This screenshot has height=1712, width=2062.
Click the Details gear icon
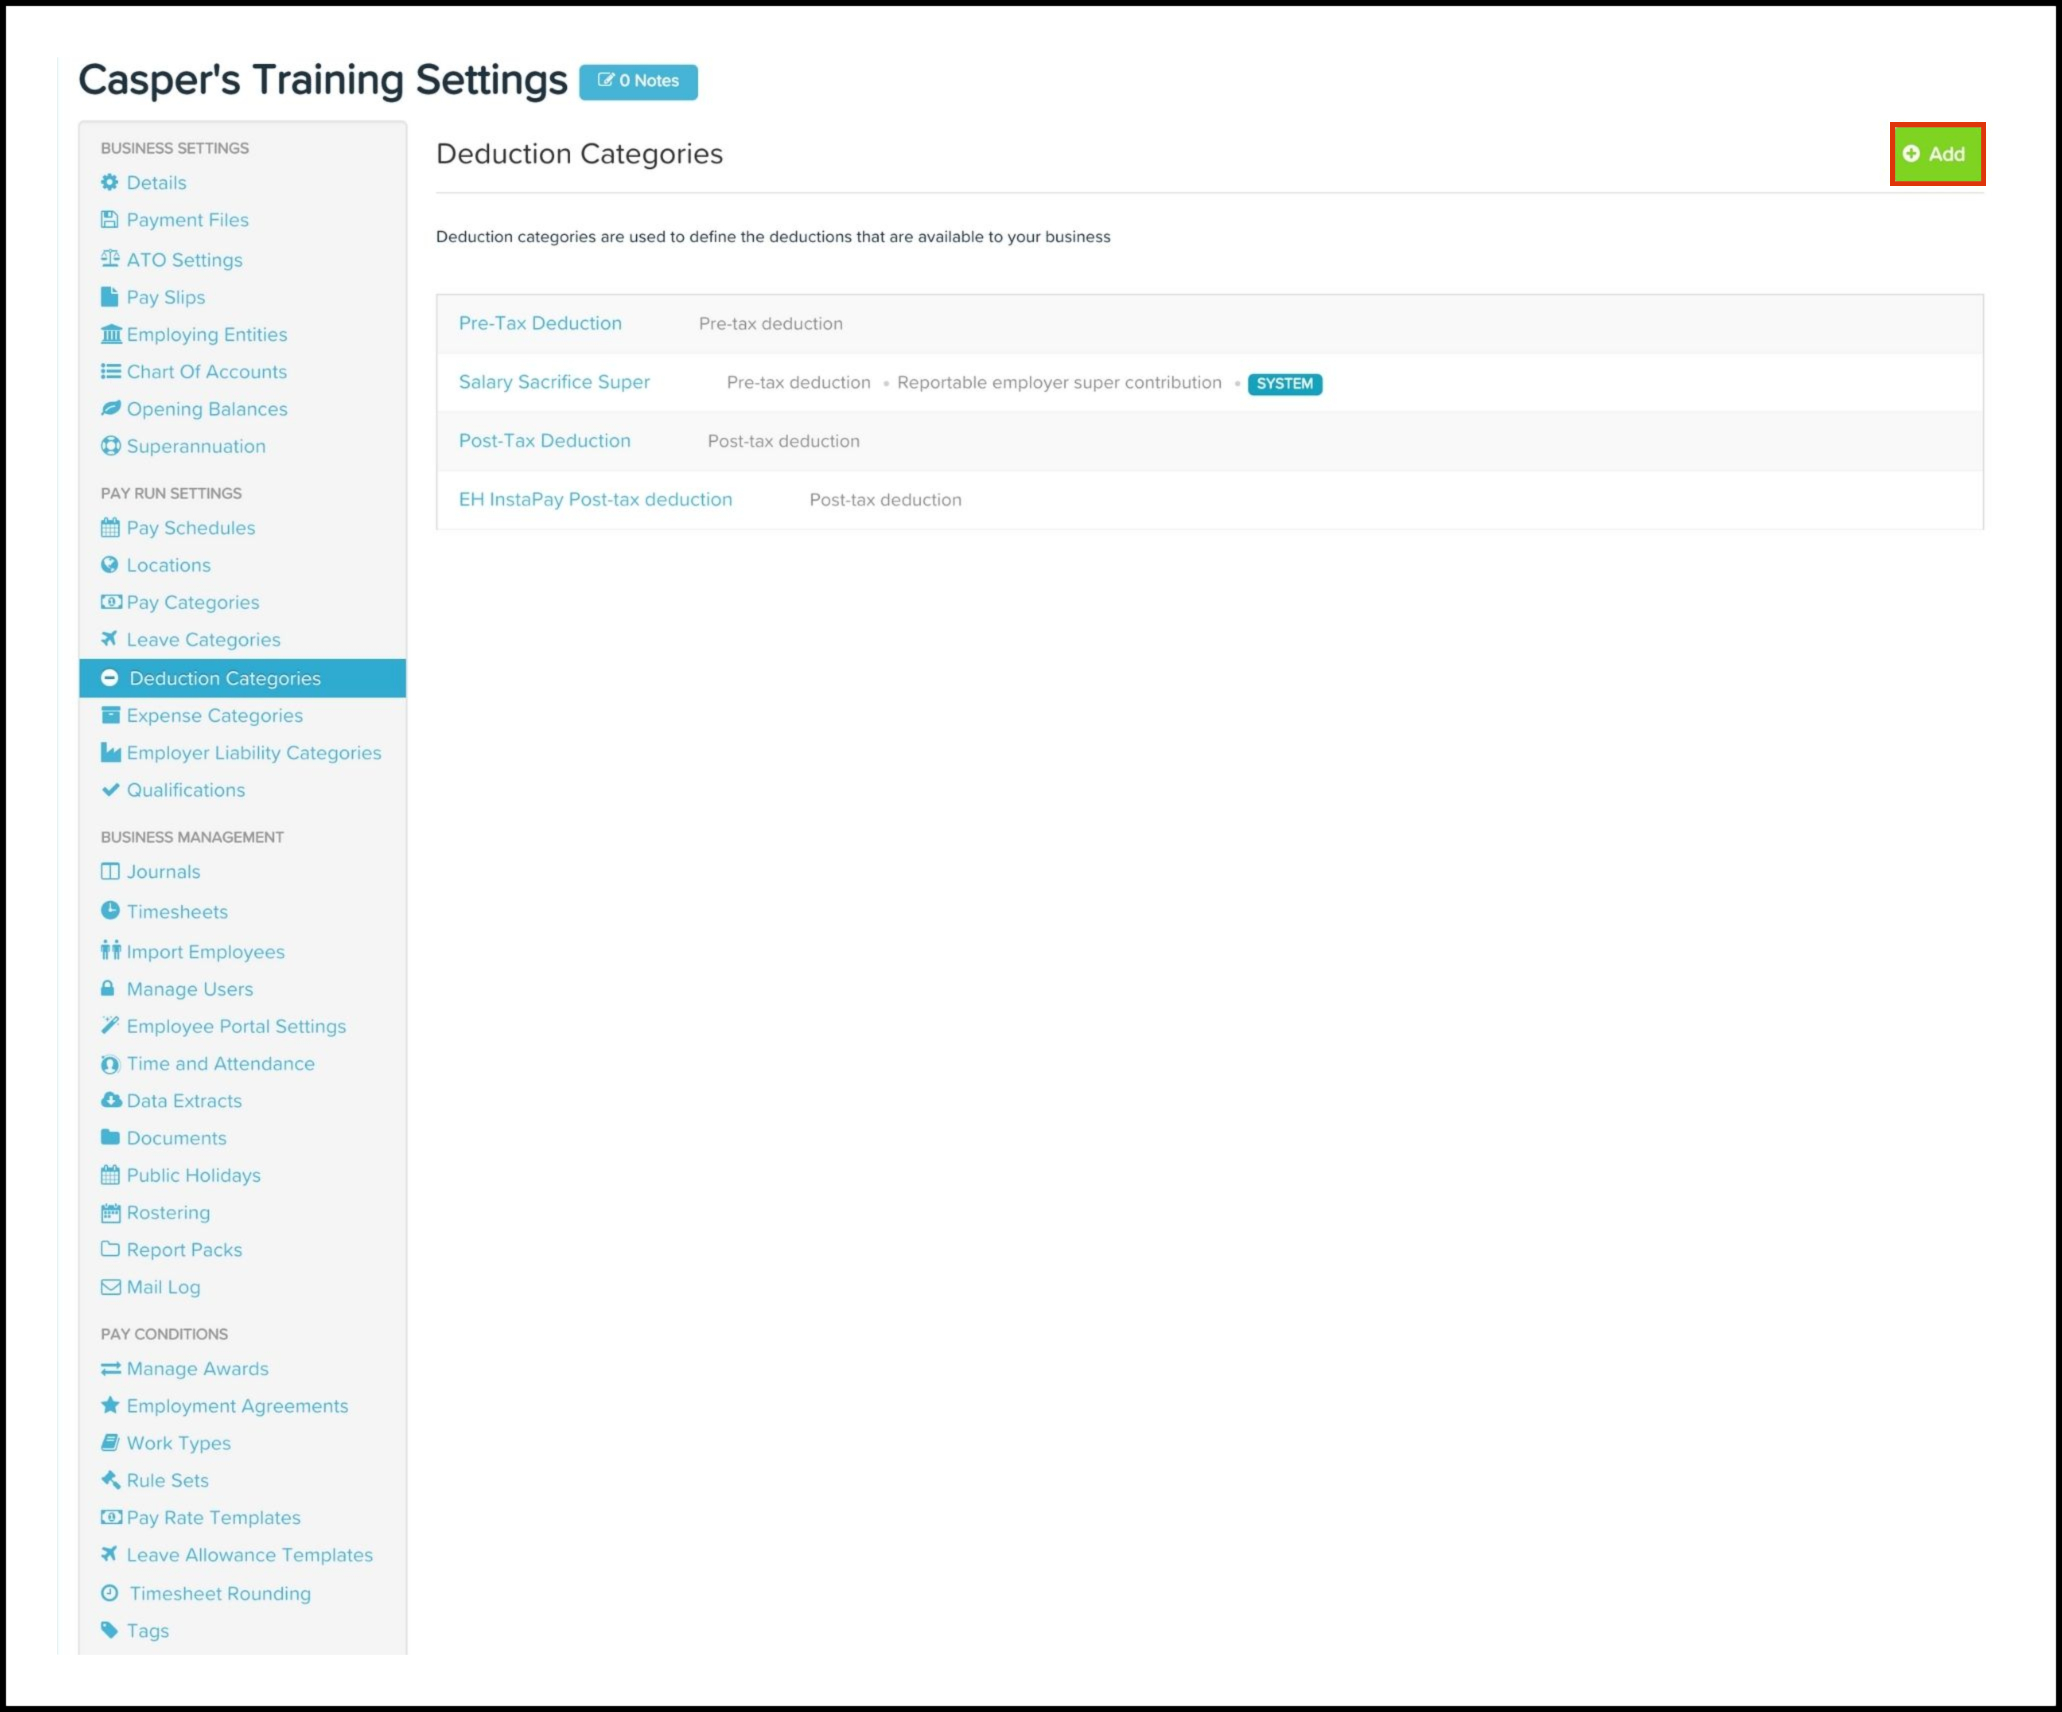click(110, 182)
